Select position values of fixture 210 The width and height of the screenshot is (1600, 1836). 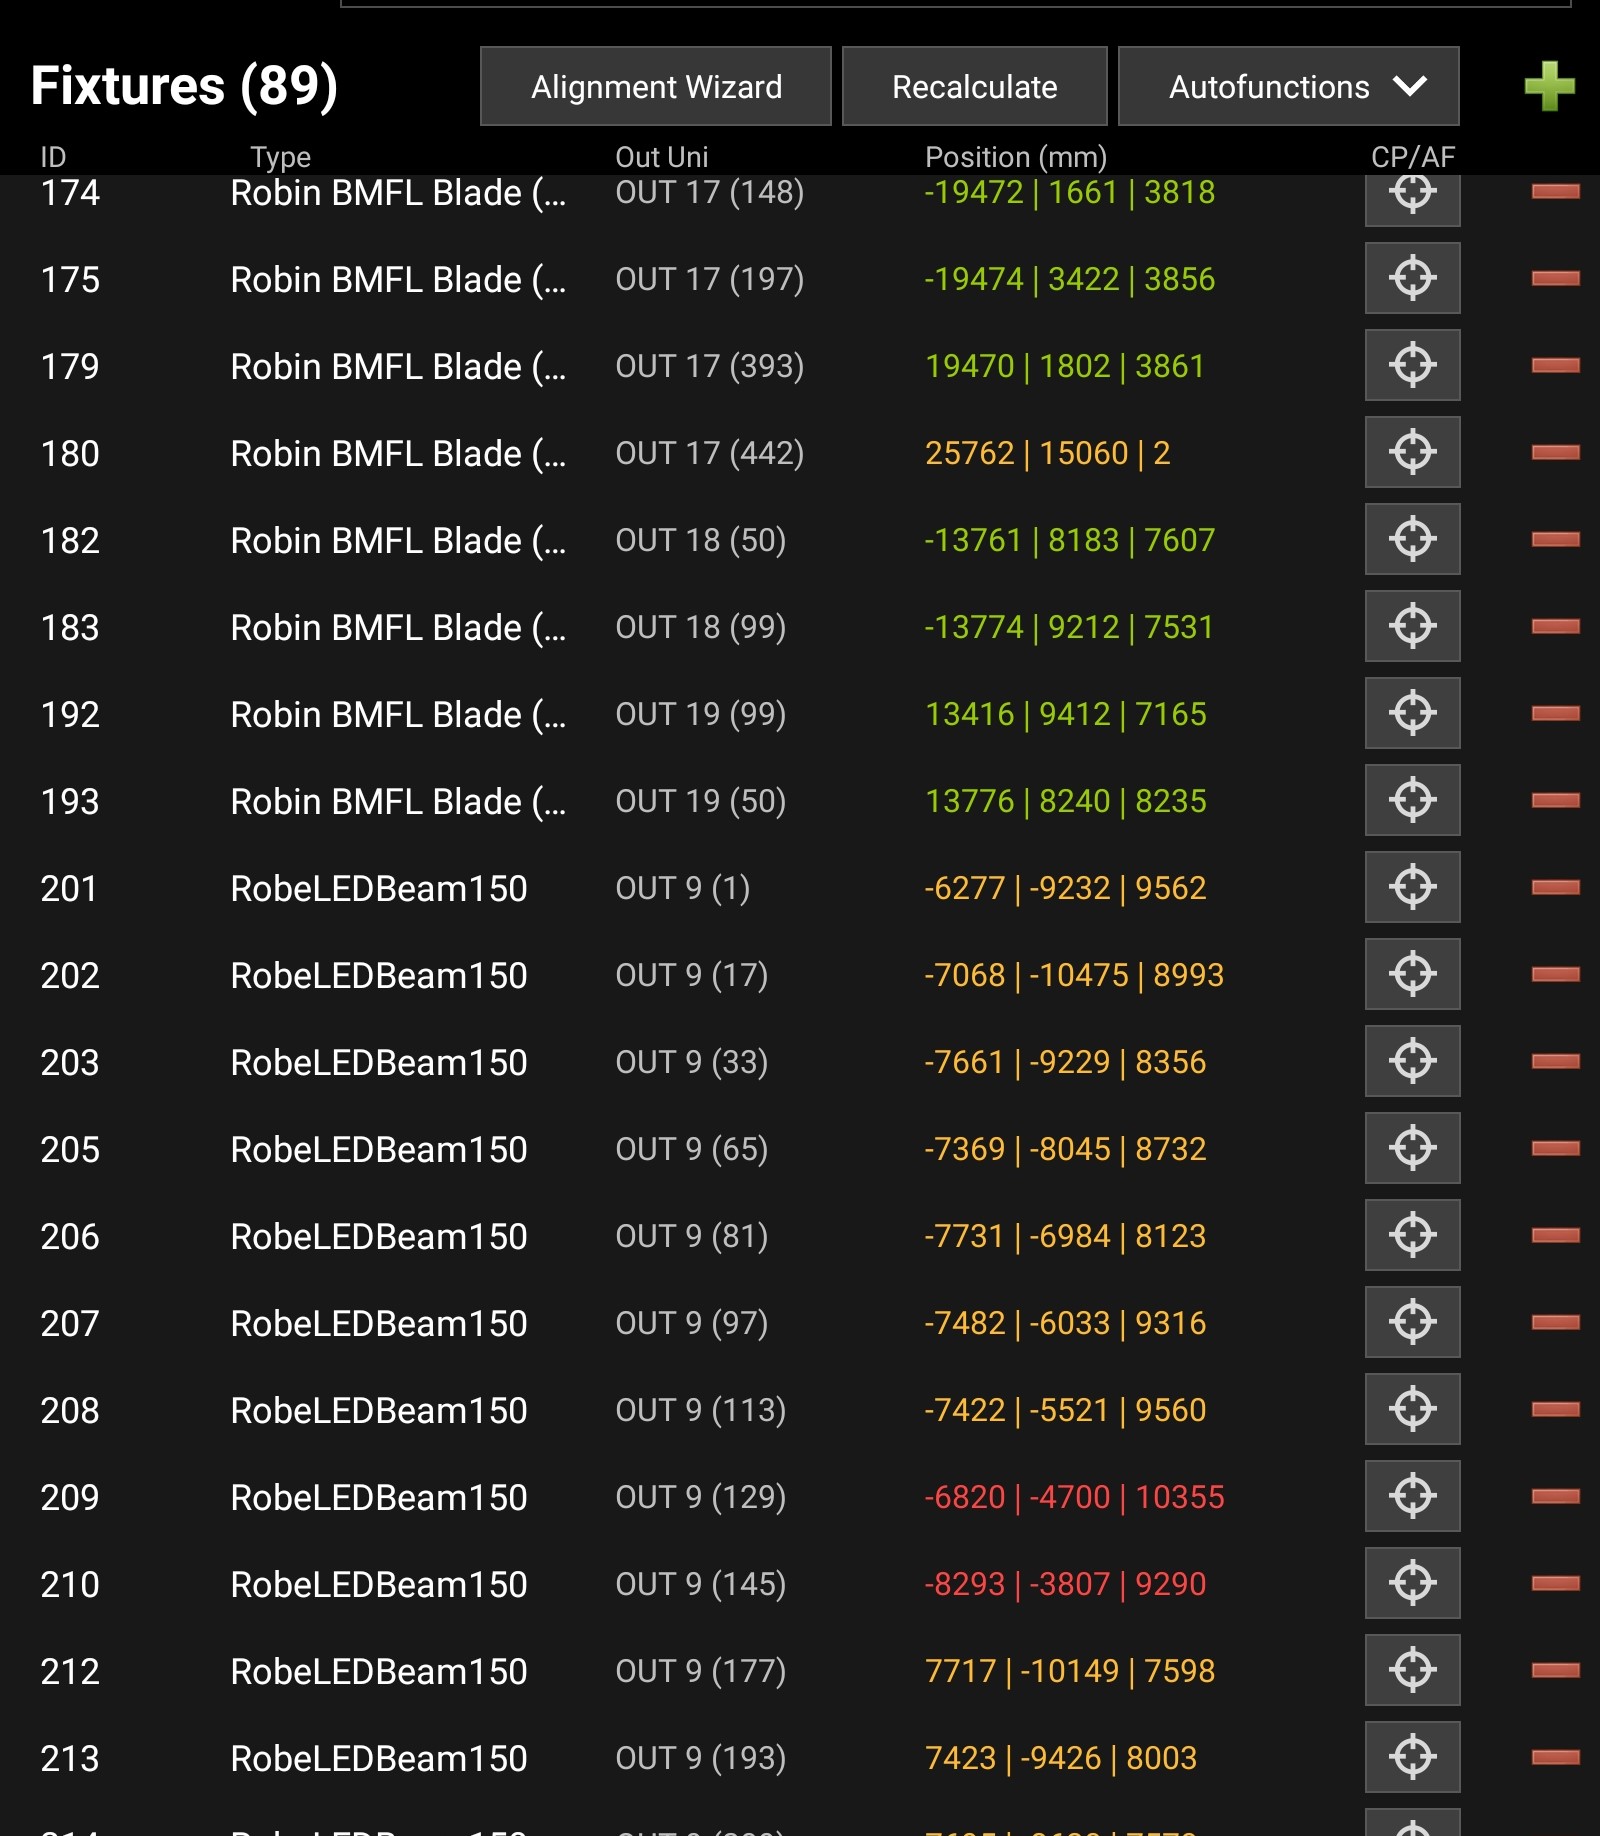point(1065,1584)
